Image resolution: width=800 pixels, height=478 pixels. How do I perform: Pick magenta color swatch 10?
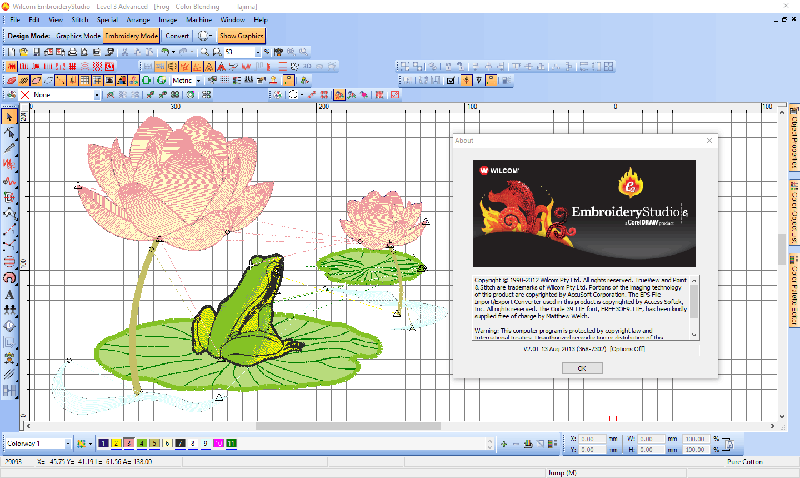click(218, 443)
